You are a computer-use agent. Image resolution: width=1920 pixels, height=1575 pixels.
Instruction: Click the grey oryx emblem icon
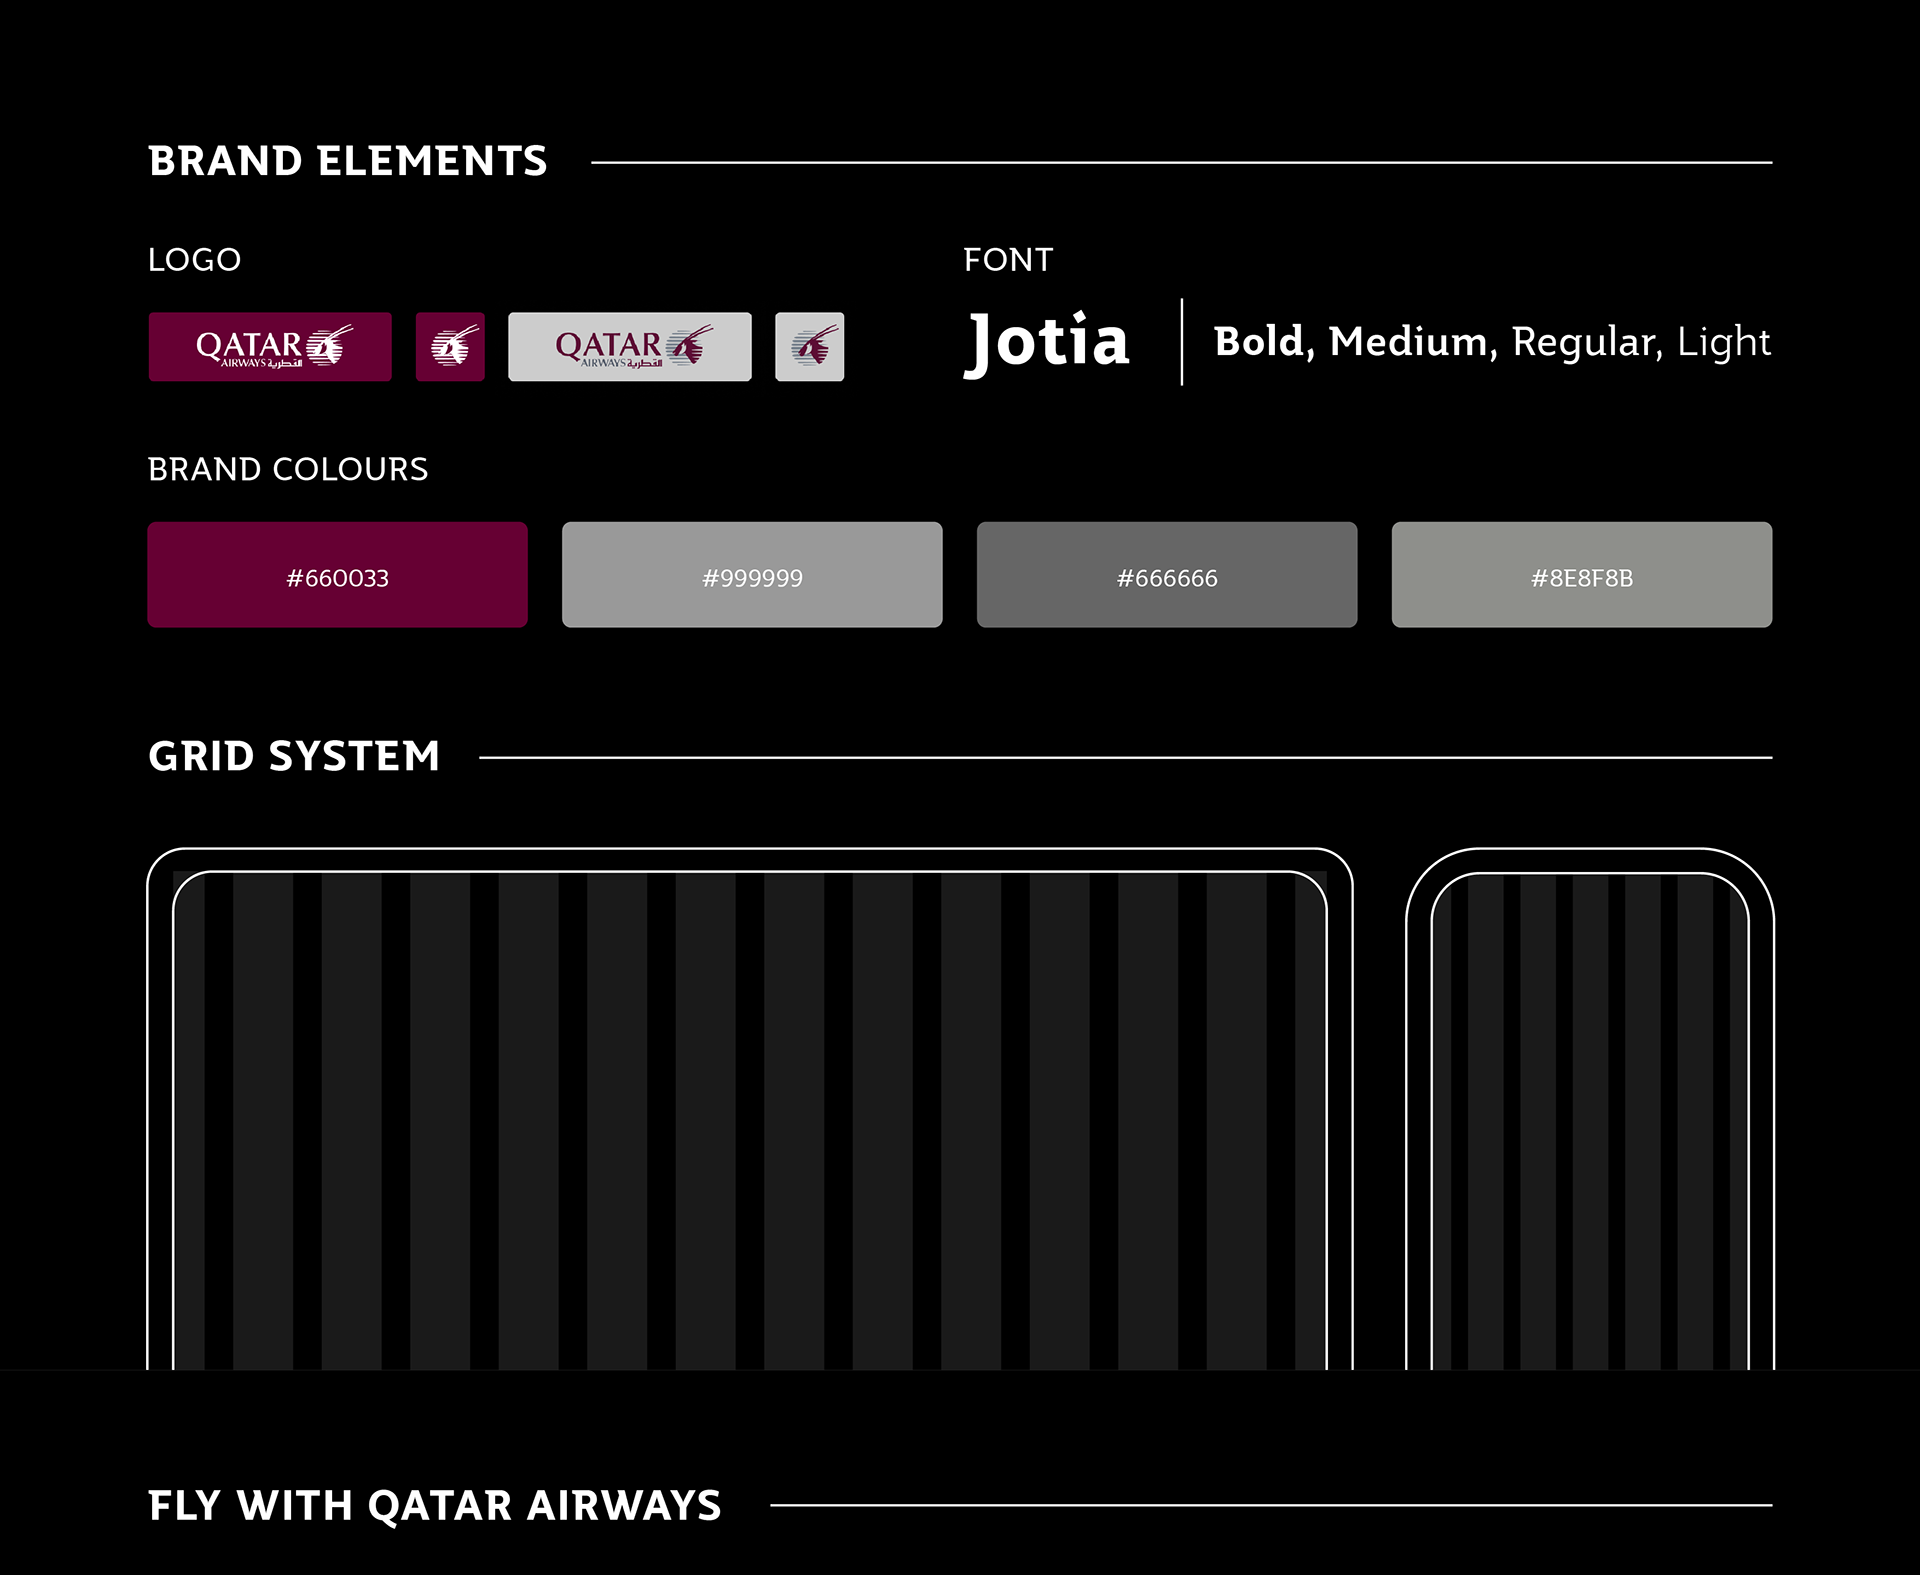pyautogui.click(x=810, y=347)
